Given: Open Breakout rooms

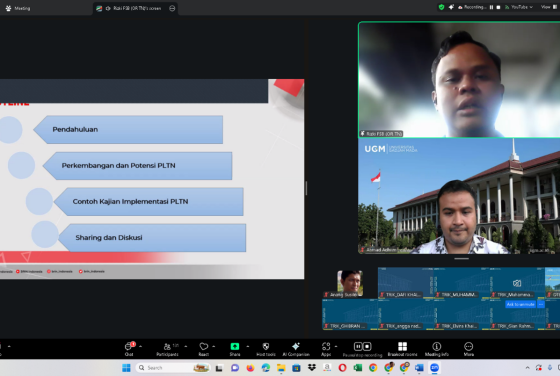Looking at the screenshot, I should tap(402, 349).
